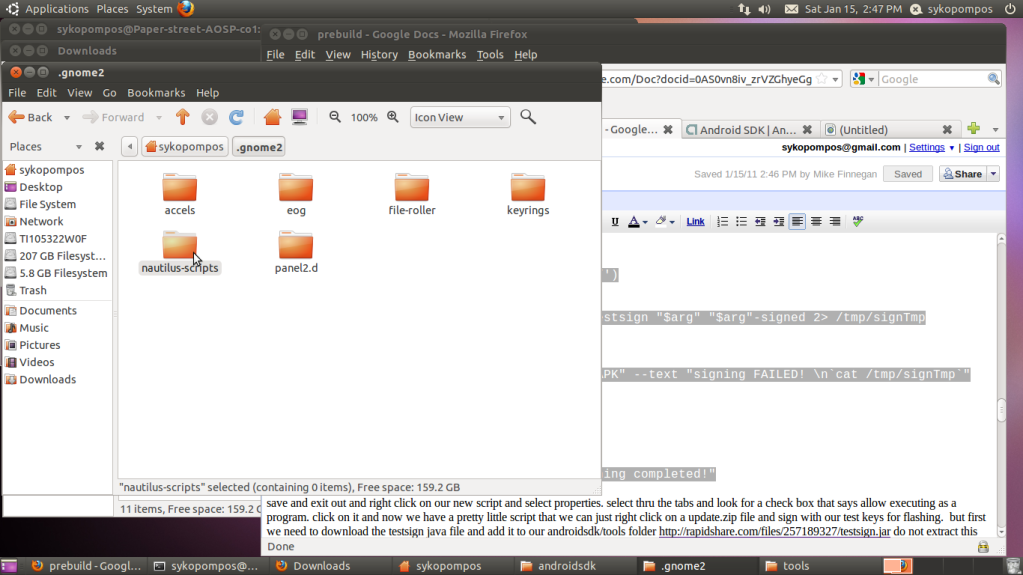The height and width of the screenshot is (575, 1023).
Task: Open the parent folder with the up arrow
Action: click(x=183, y=117)
